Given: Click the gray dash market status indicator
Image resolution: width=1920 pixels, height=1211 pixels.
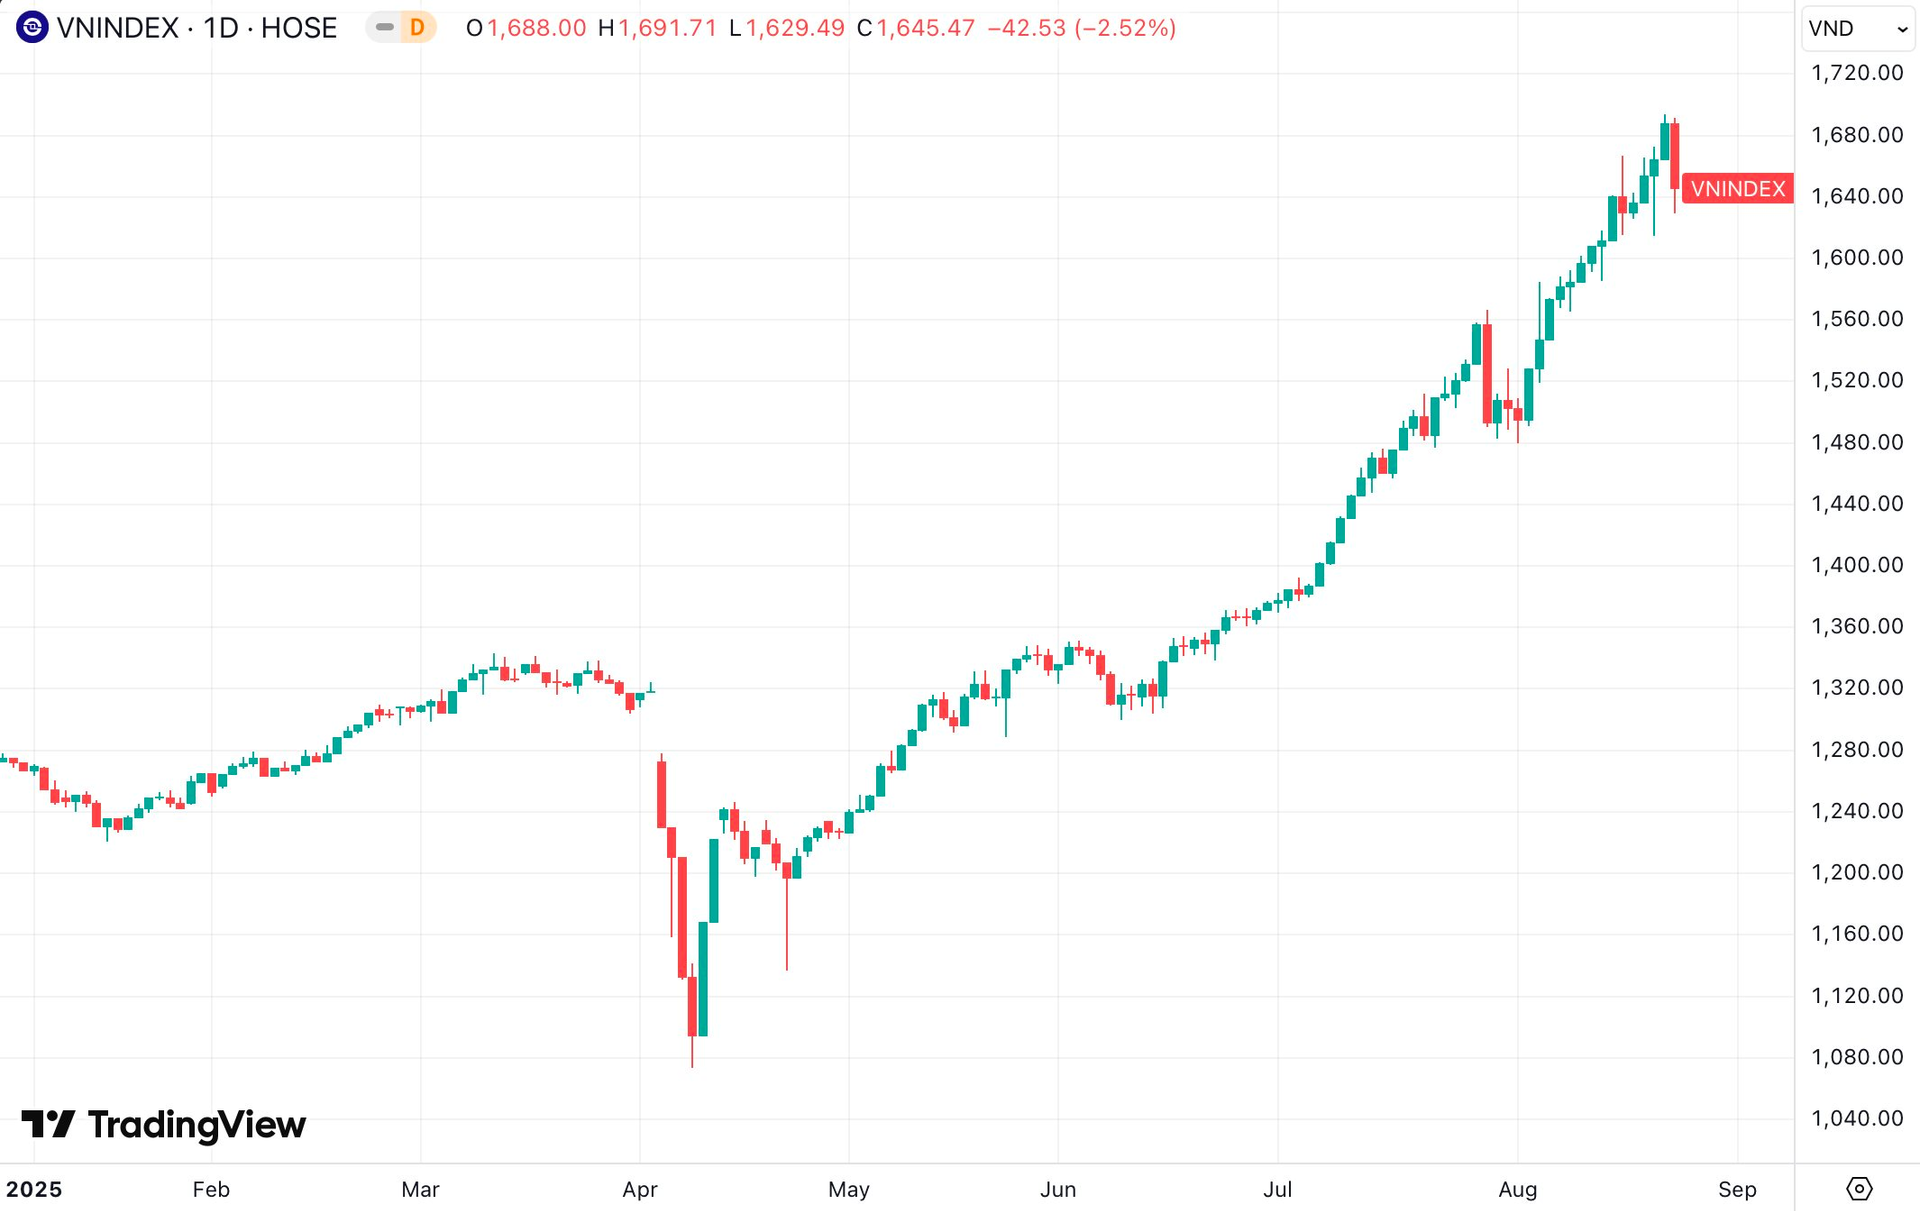Looking at the screenshot, I should (x=384, y=27).
